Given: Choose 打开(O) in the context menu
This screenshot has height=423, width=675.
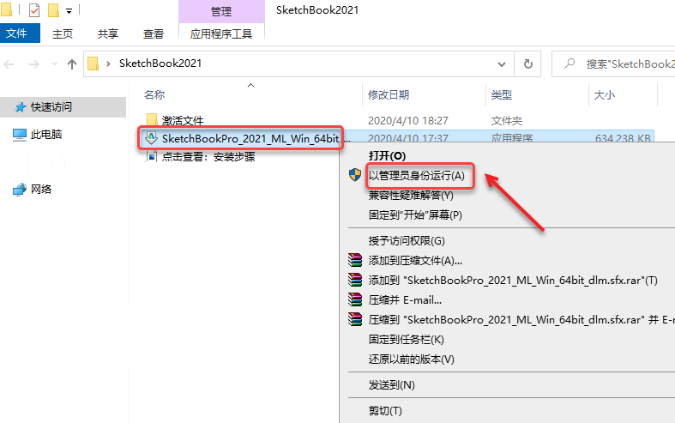Looking at the screenshot, I should [x=387, y=156].
